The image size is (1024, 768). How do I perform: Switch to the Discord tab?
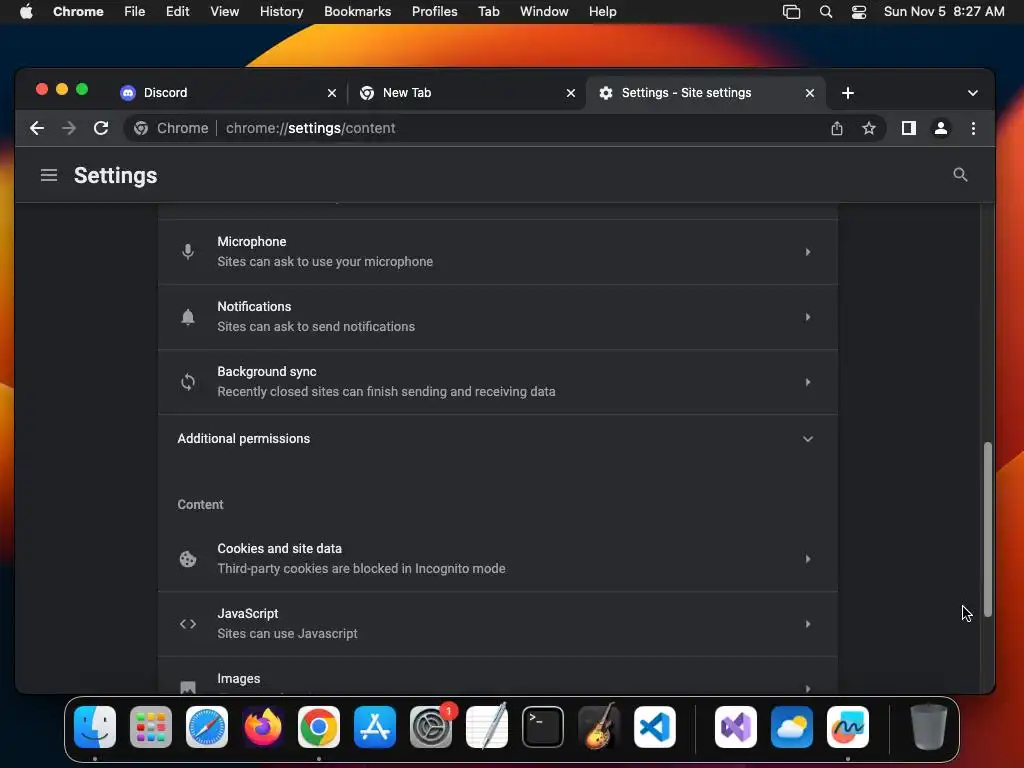(228, 93)
